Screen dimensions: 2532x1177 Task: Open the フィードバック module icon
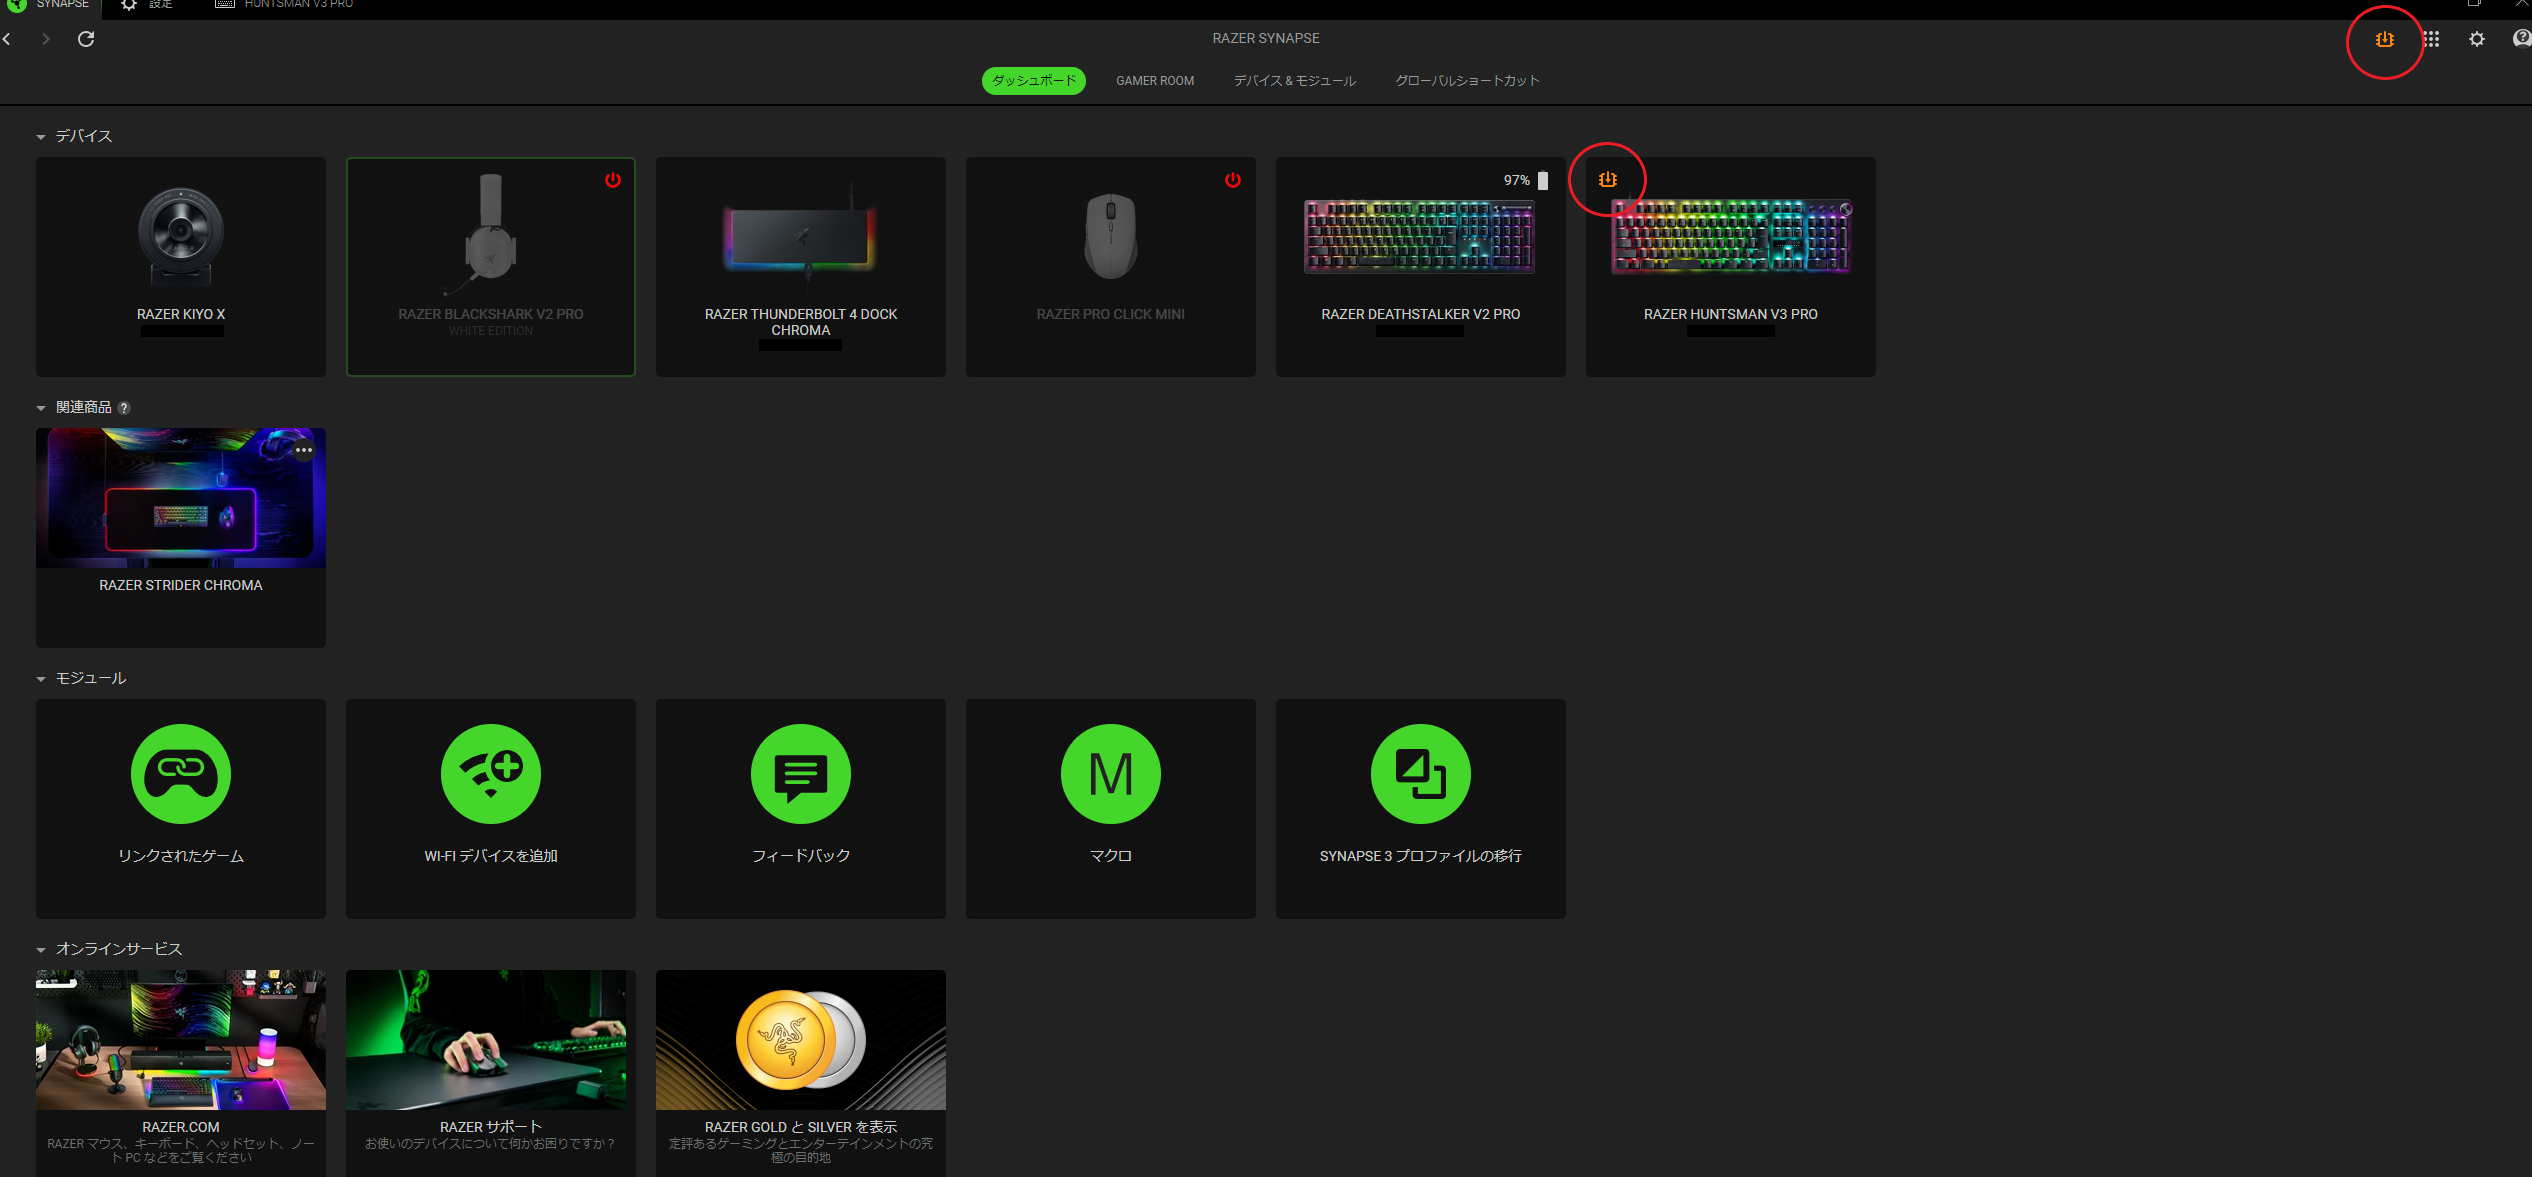pos(801,774)
